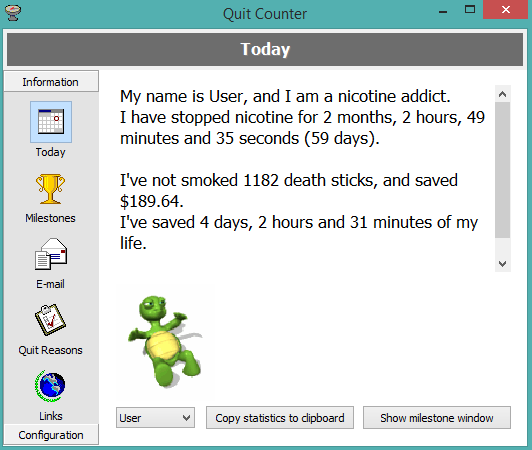The width and height of the screenshot is (532, 450).
Task: Click the scrollbar up arrow
Action: click(x=502, y=94)
